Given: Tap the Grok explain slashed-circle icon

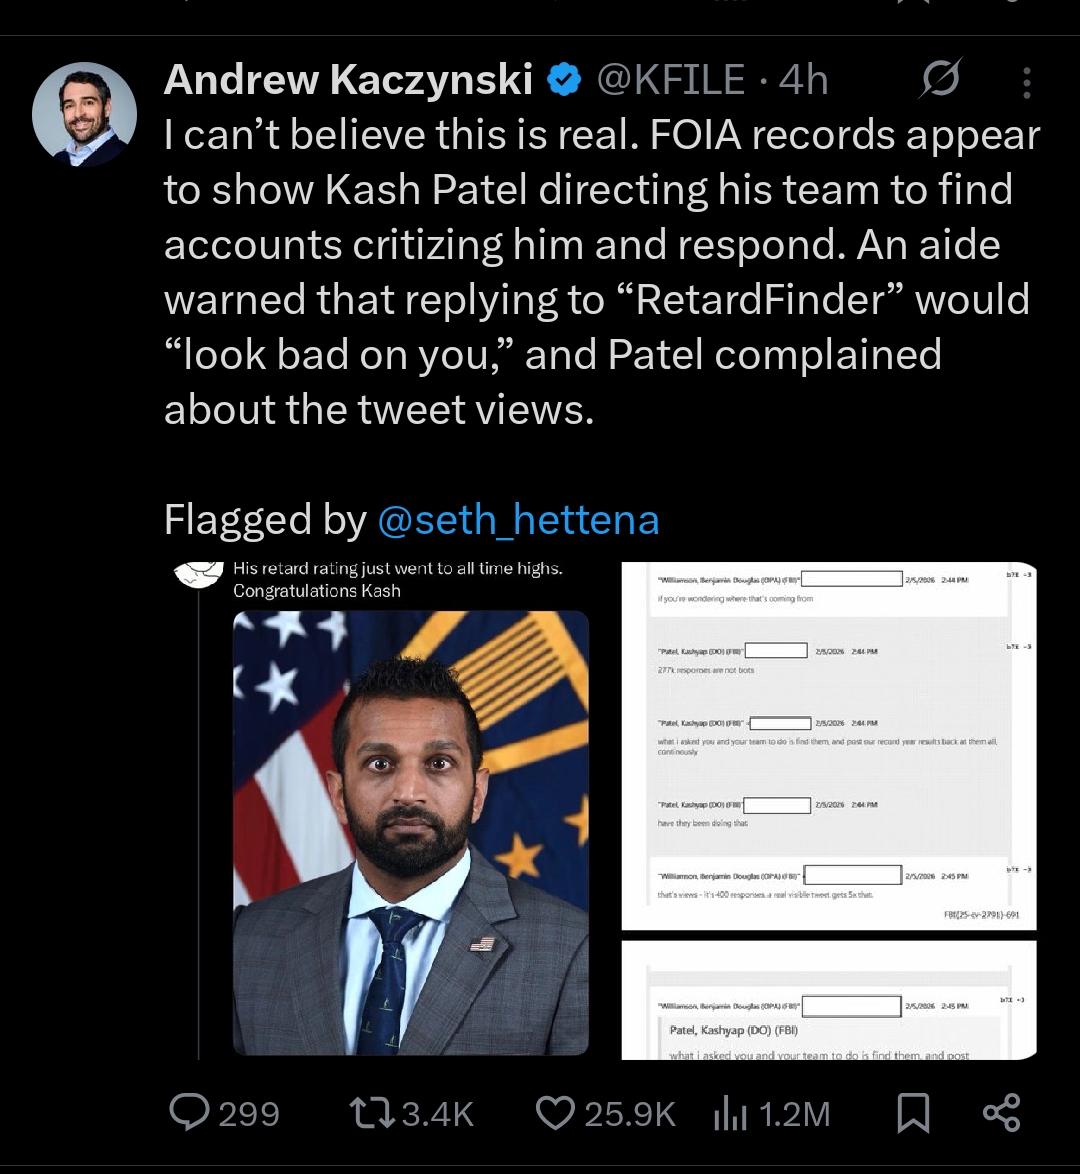Looking at the screenshot, I should point(940,79).
